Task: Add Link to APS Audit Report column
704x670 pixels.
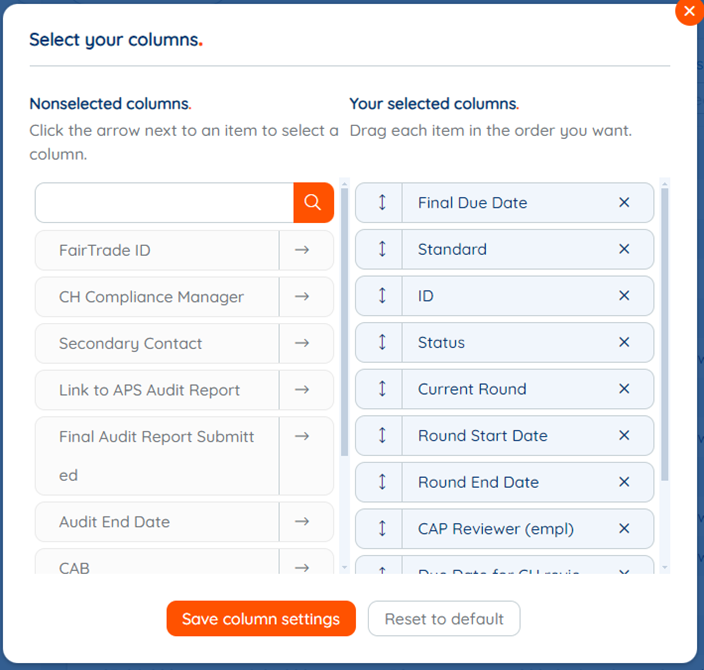Action: [x=302, y=390]
